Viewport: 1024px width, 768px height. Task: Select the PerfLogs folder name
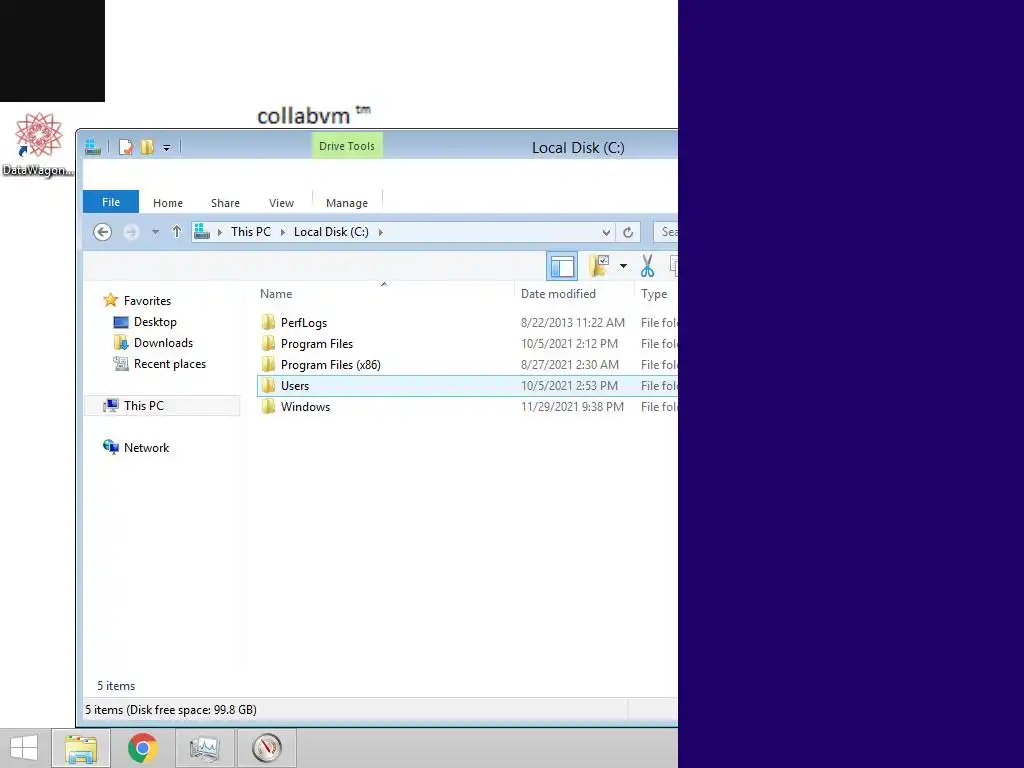[x=304, y=323]
